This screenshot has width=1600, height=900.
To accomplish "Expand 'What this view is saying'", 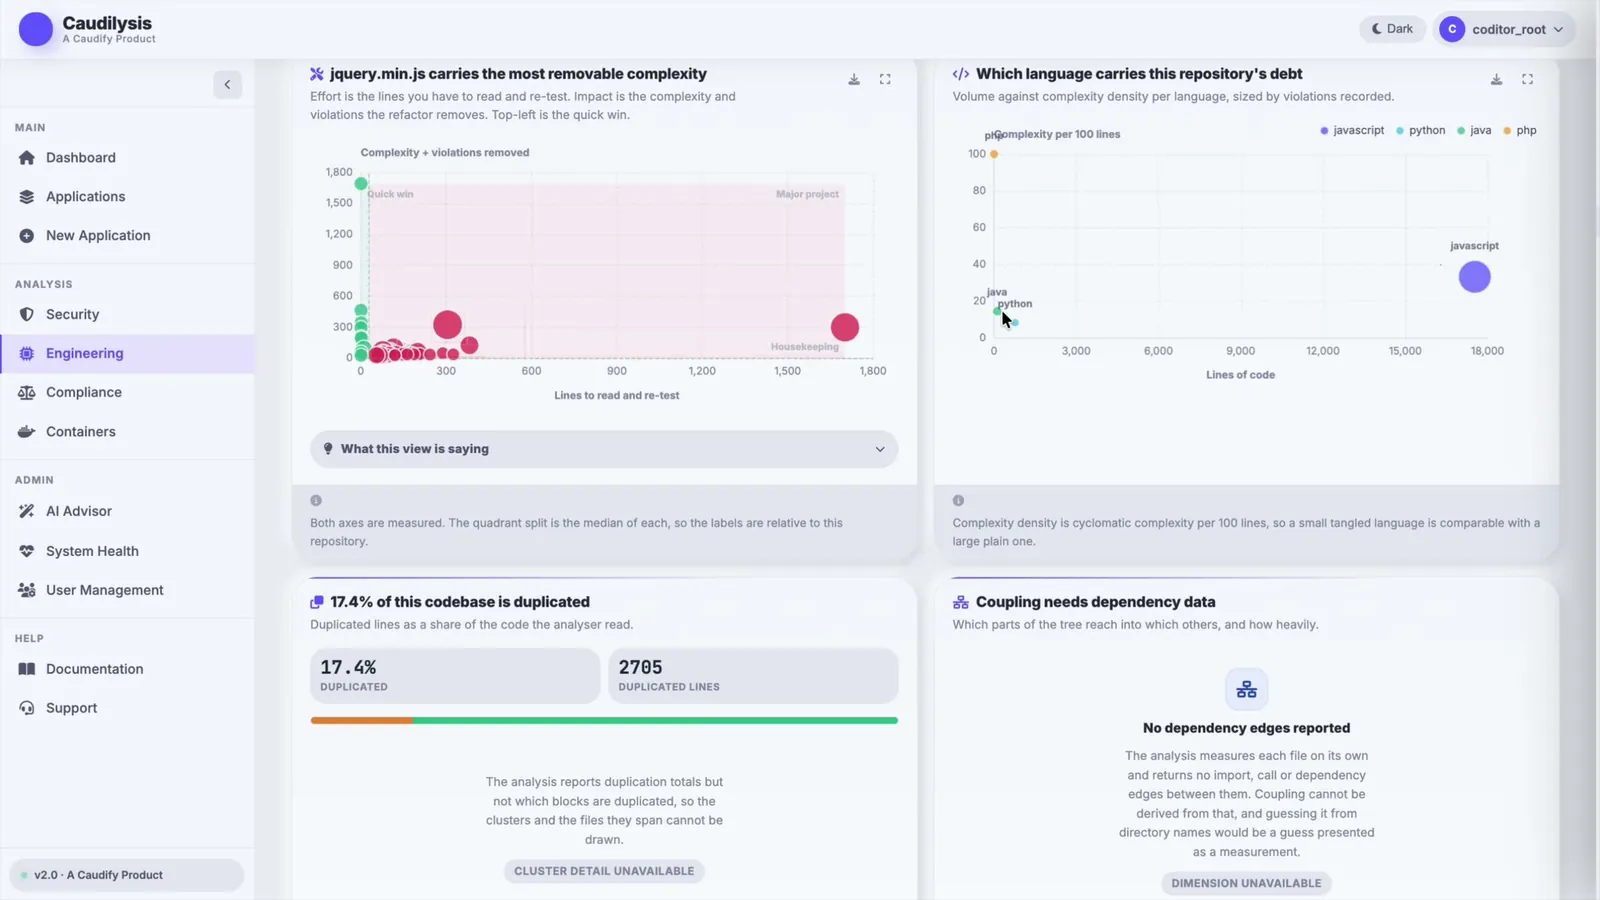I will pos(604,449).
